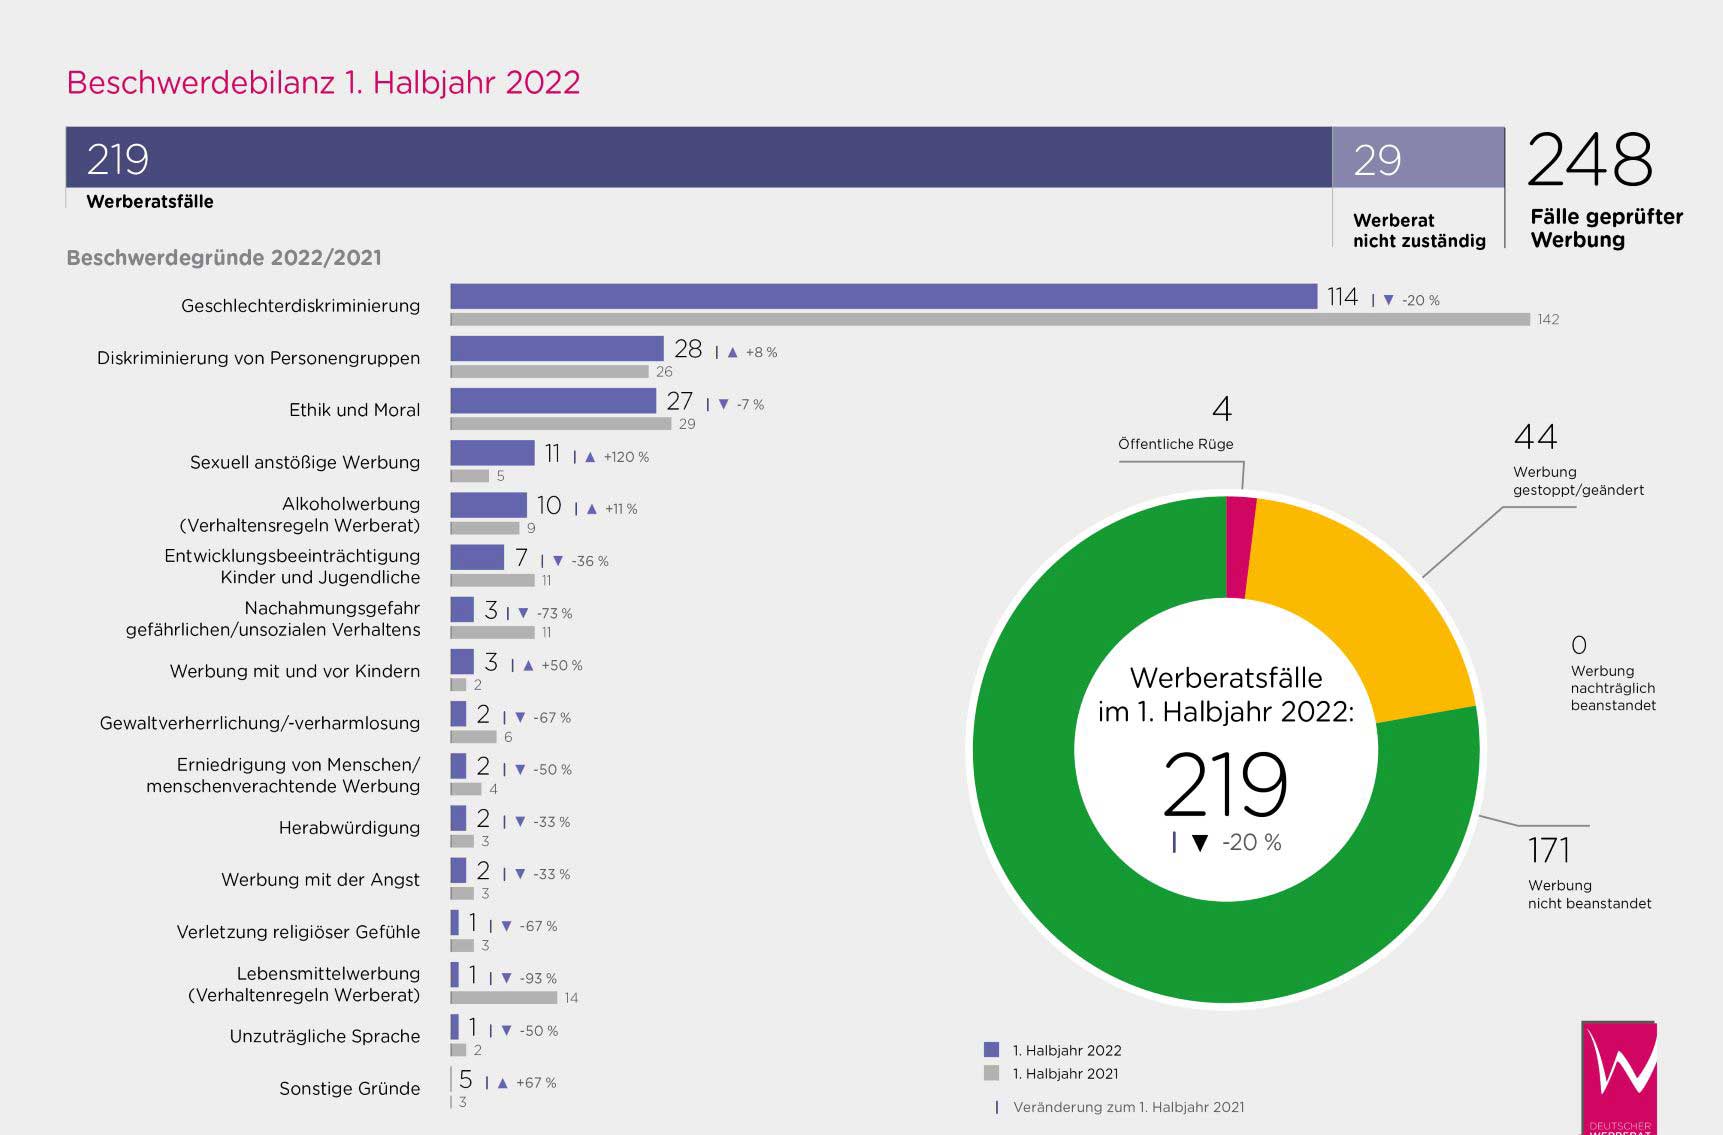Click the gray 2021 bar labeled 142

pos(990,319)
